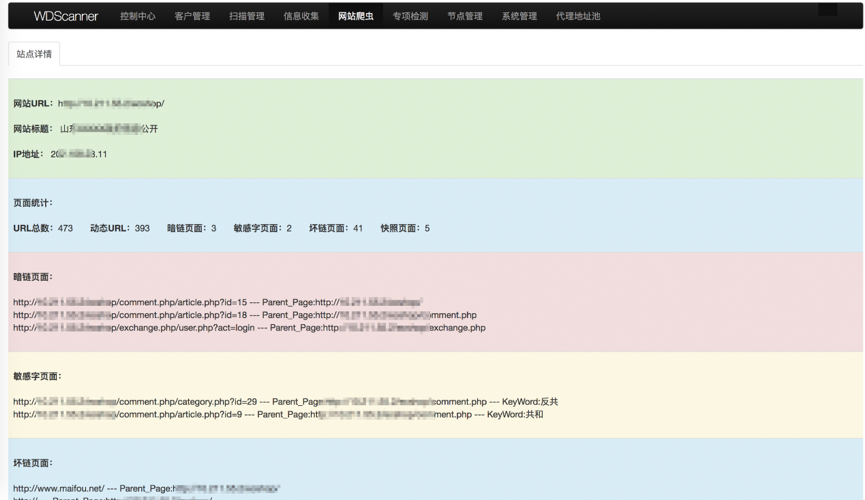The height and width of the screenshot is (500, 865).
Task: Click the dark-link entry user.php?act=login
Action: point(249,327)
